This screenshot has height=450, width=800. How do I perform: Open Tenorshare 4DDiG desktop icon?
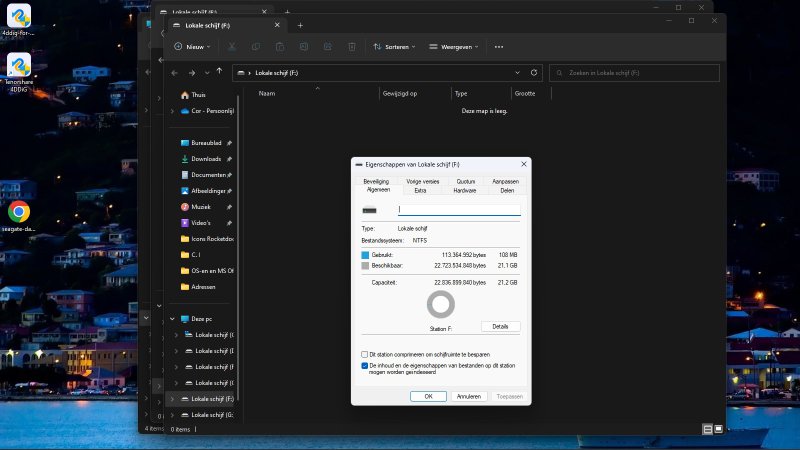pos(18,65)
